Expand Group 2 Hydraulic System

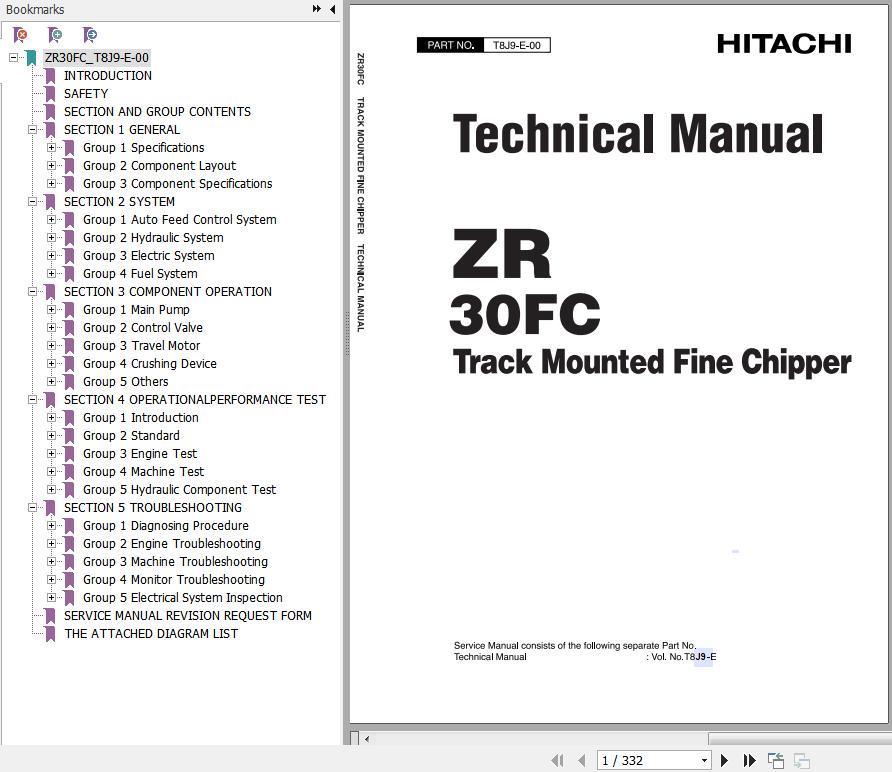pyautogui.click(x=51, y=237)
